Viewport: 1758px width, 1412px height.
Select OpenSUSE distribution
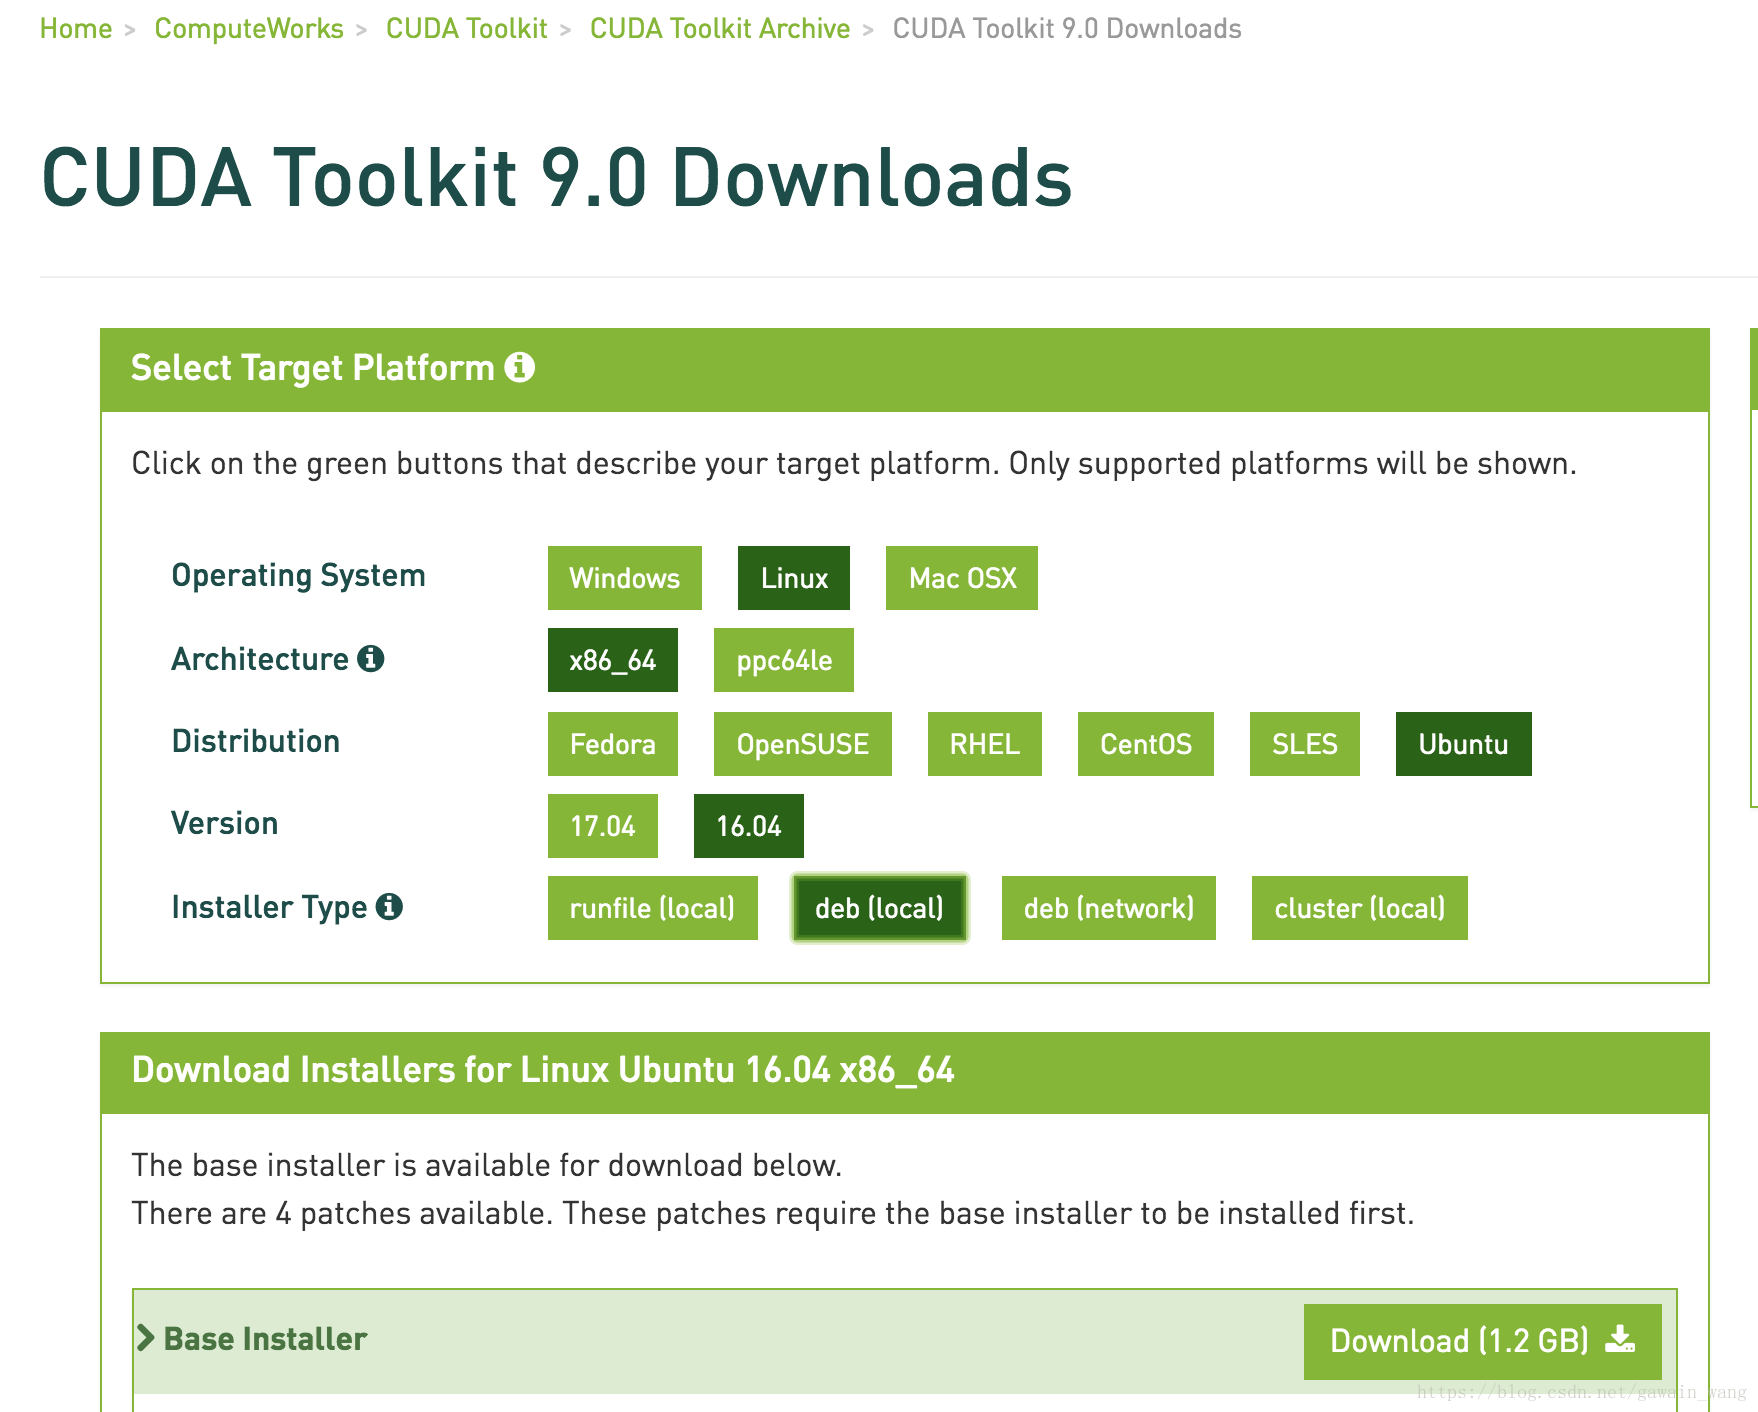pyautogui.click(x=803, y=744)
